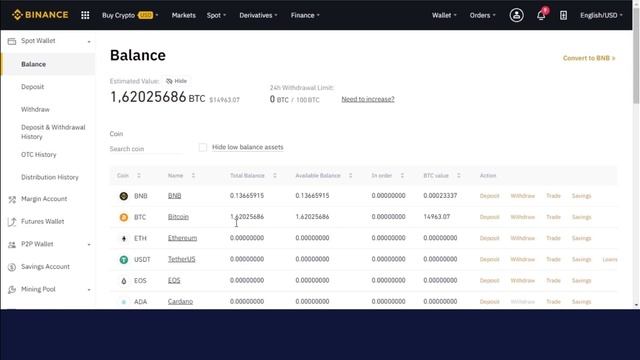Expand the Mining Pool section arrow
The image size is (640, 360).
click(89, 290)
